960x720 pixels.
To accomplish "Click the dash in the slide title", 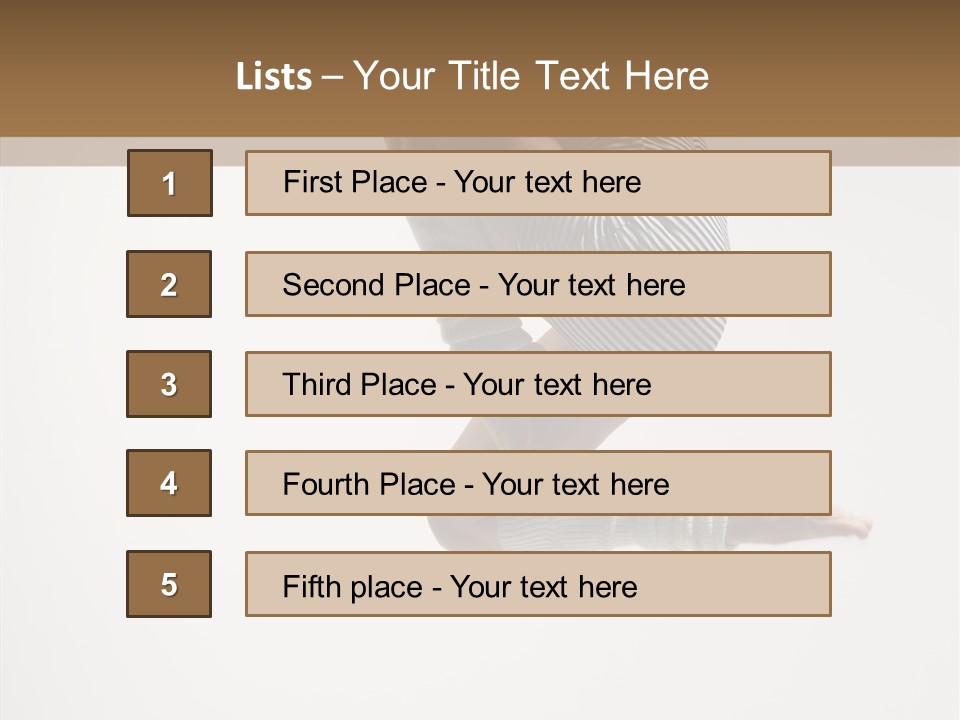I will [332, 77].
